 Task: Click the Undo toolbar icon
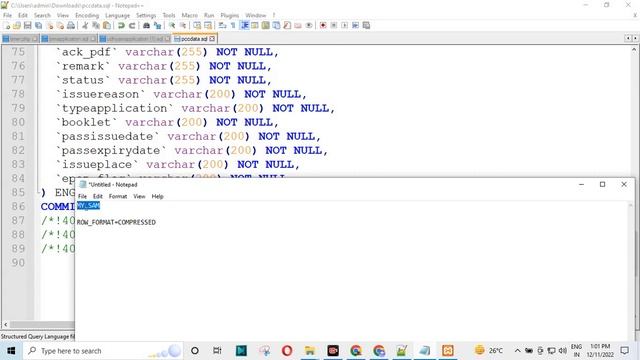coord(121,25)
